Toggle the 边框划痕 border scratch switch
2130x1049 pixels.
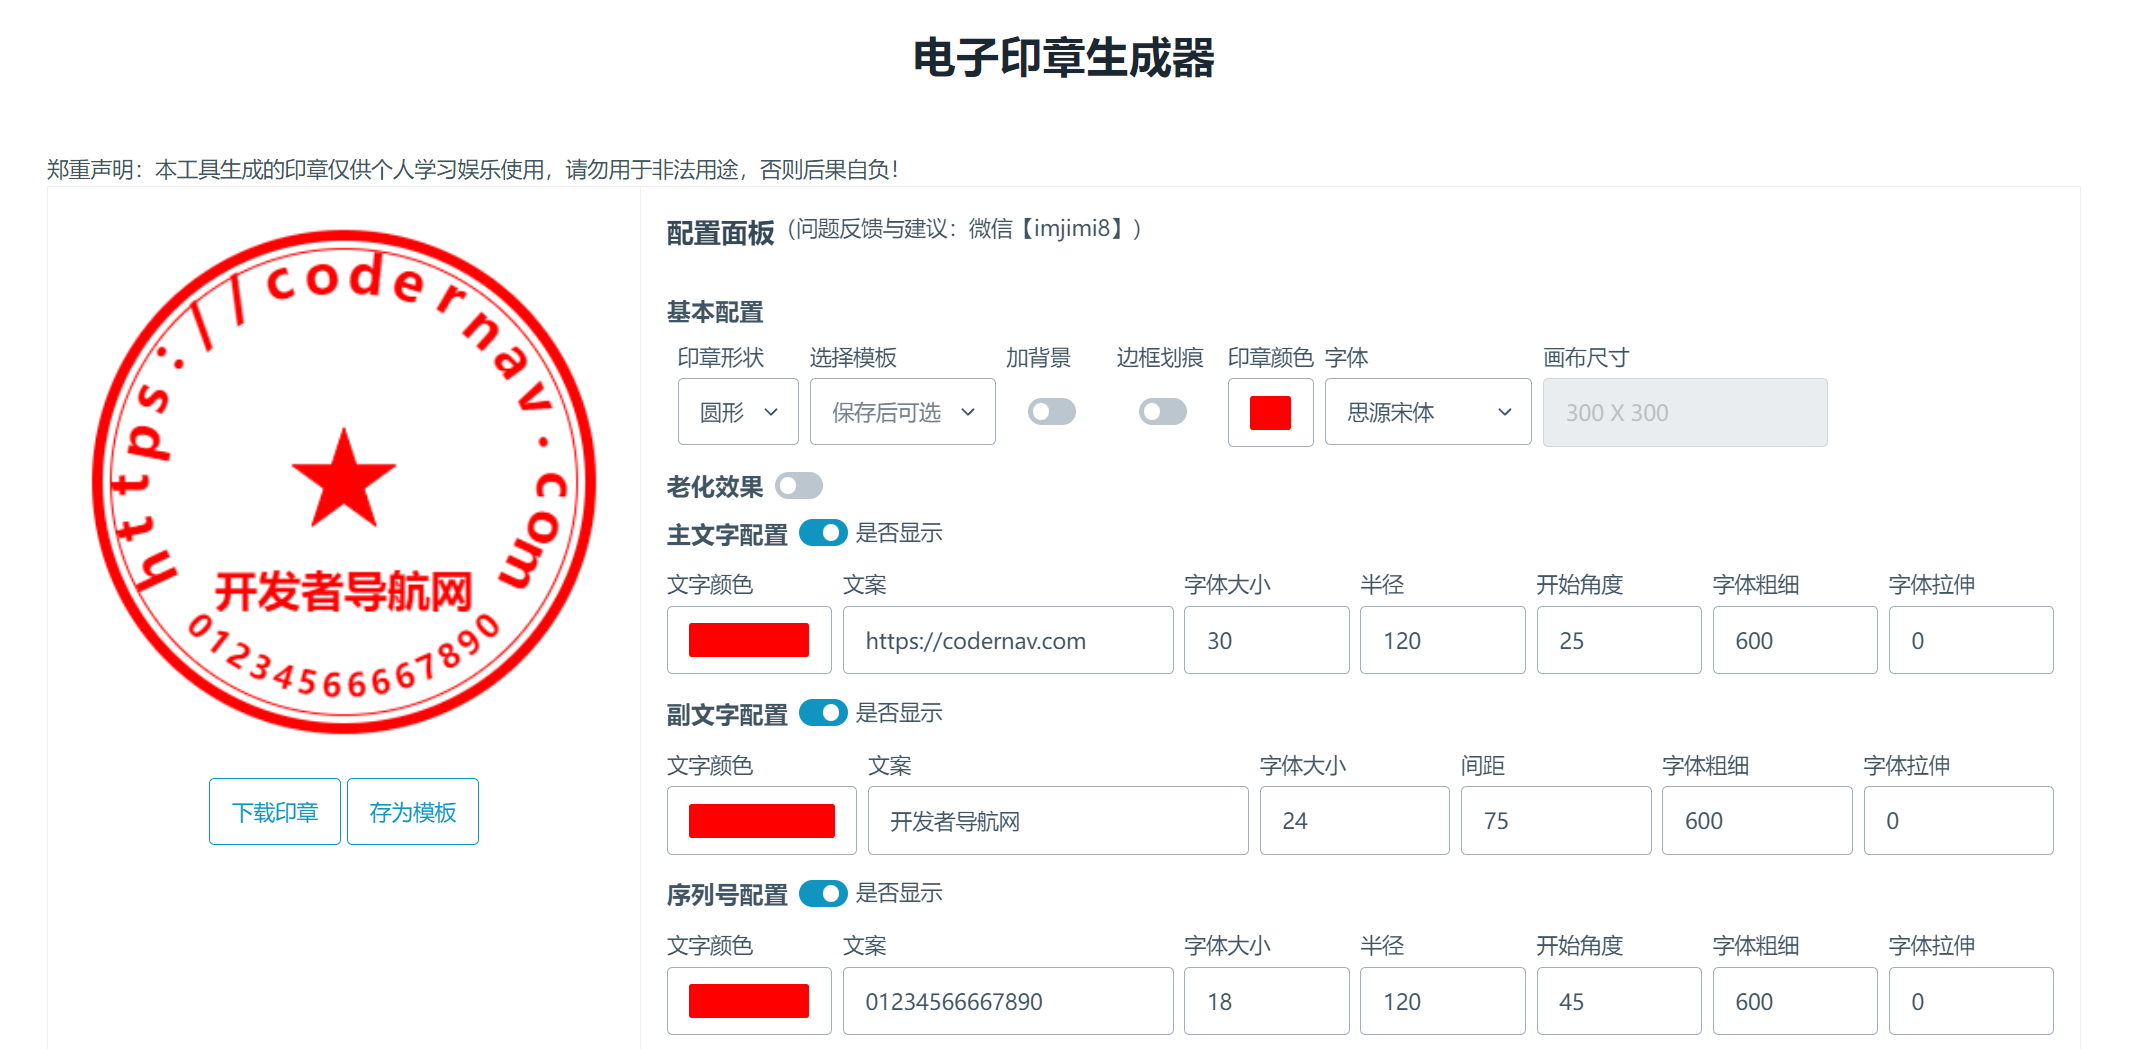[1162, 412]
